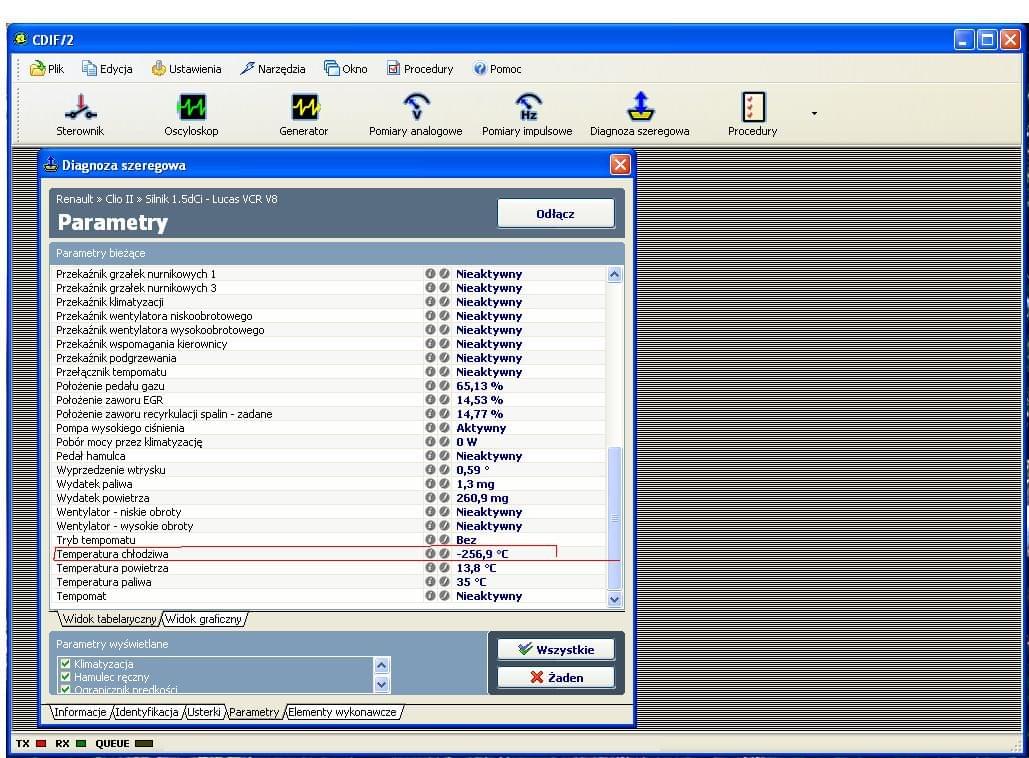Switch to the Usterki tab

204,712
